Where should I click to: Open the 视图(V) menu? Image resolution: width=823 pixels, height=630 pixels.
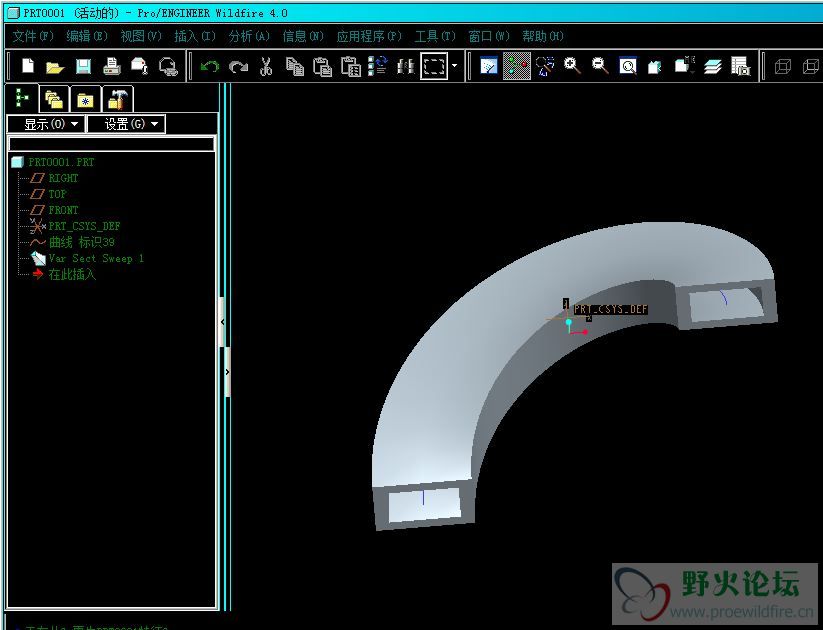coord(141,36)
